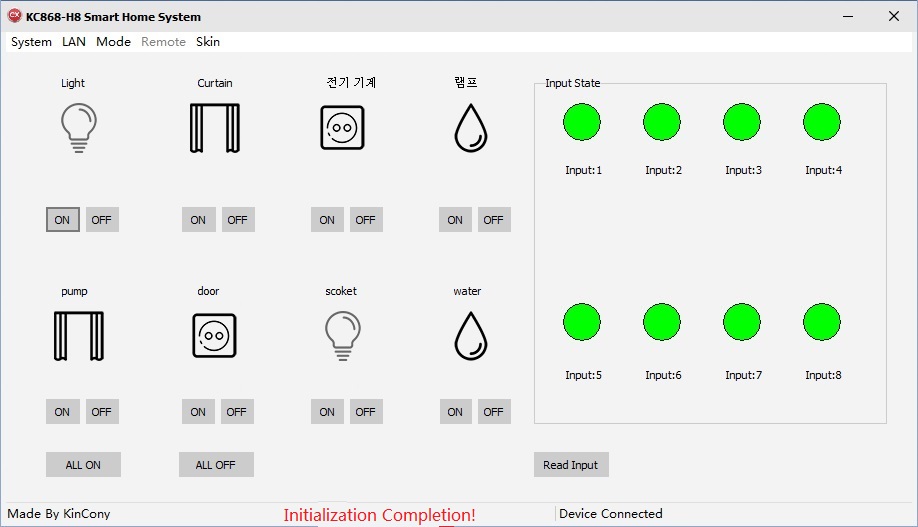
Task: Click the pump channel icon
Action: point(78,336)
